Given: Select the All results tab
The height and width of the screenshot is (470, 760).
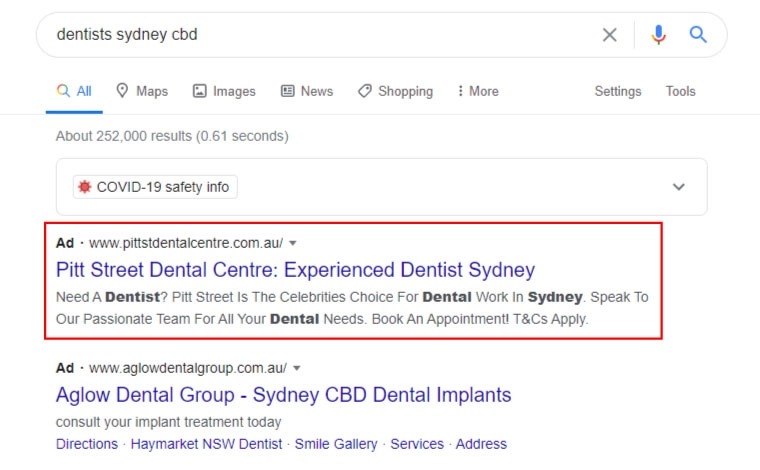Looking at the screenshot, I should [74, 91].
